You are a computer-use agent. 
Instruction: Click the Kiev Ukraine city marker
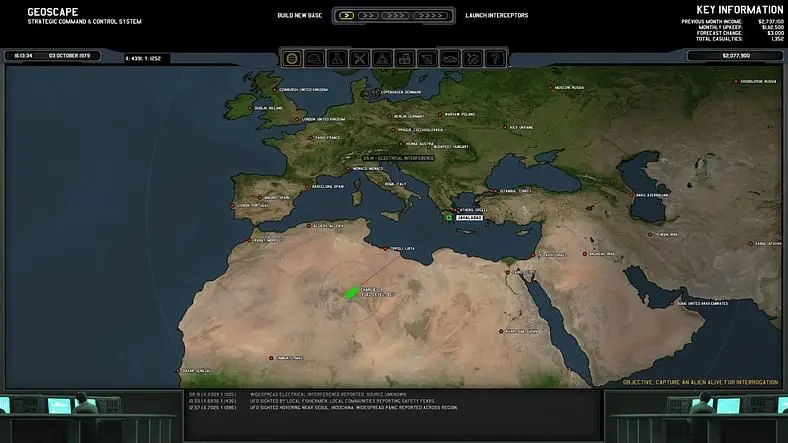coord(505,128)
